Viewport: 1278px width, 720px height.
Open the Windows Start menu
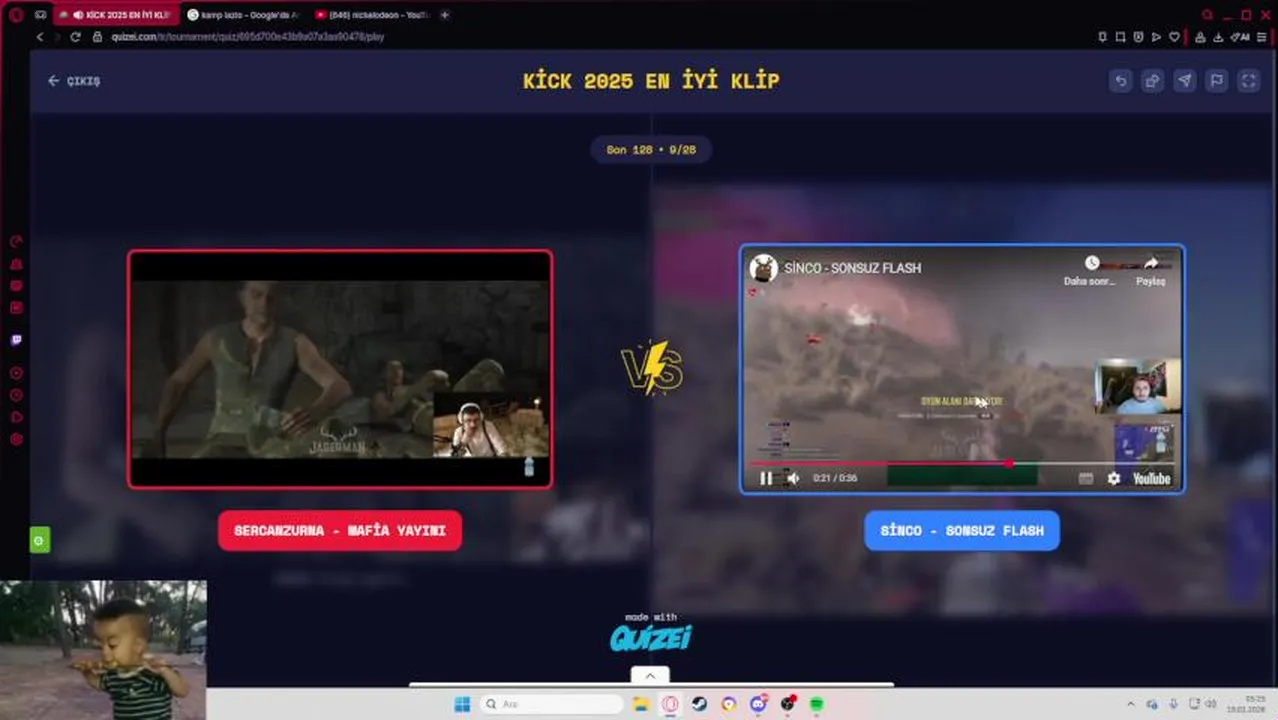pos(462,704)
